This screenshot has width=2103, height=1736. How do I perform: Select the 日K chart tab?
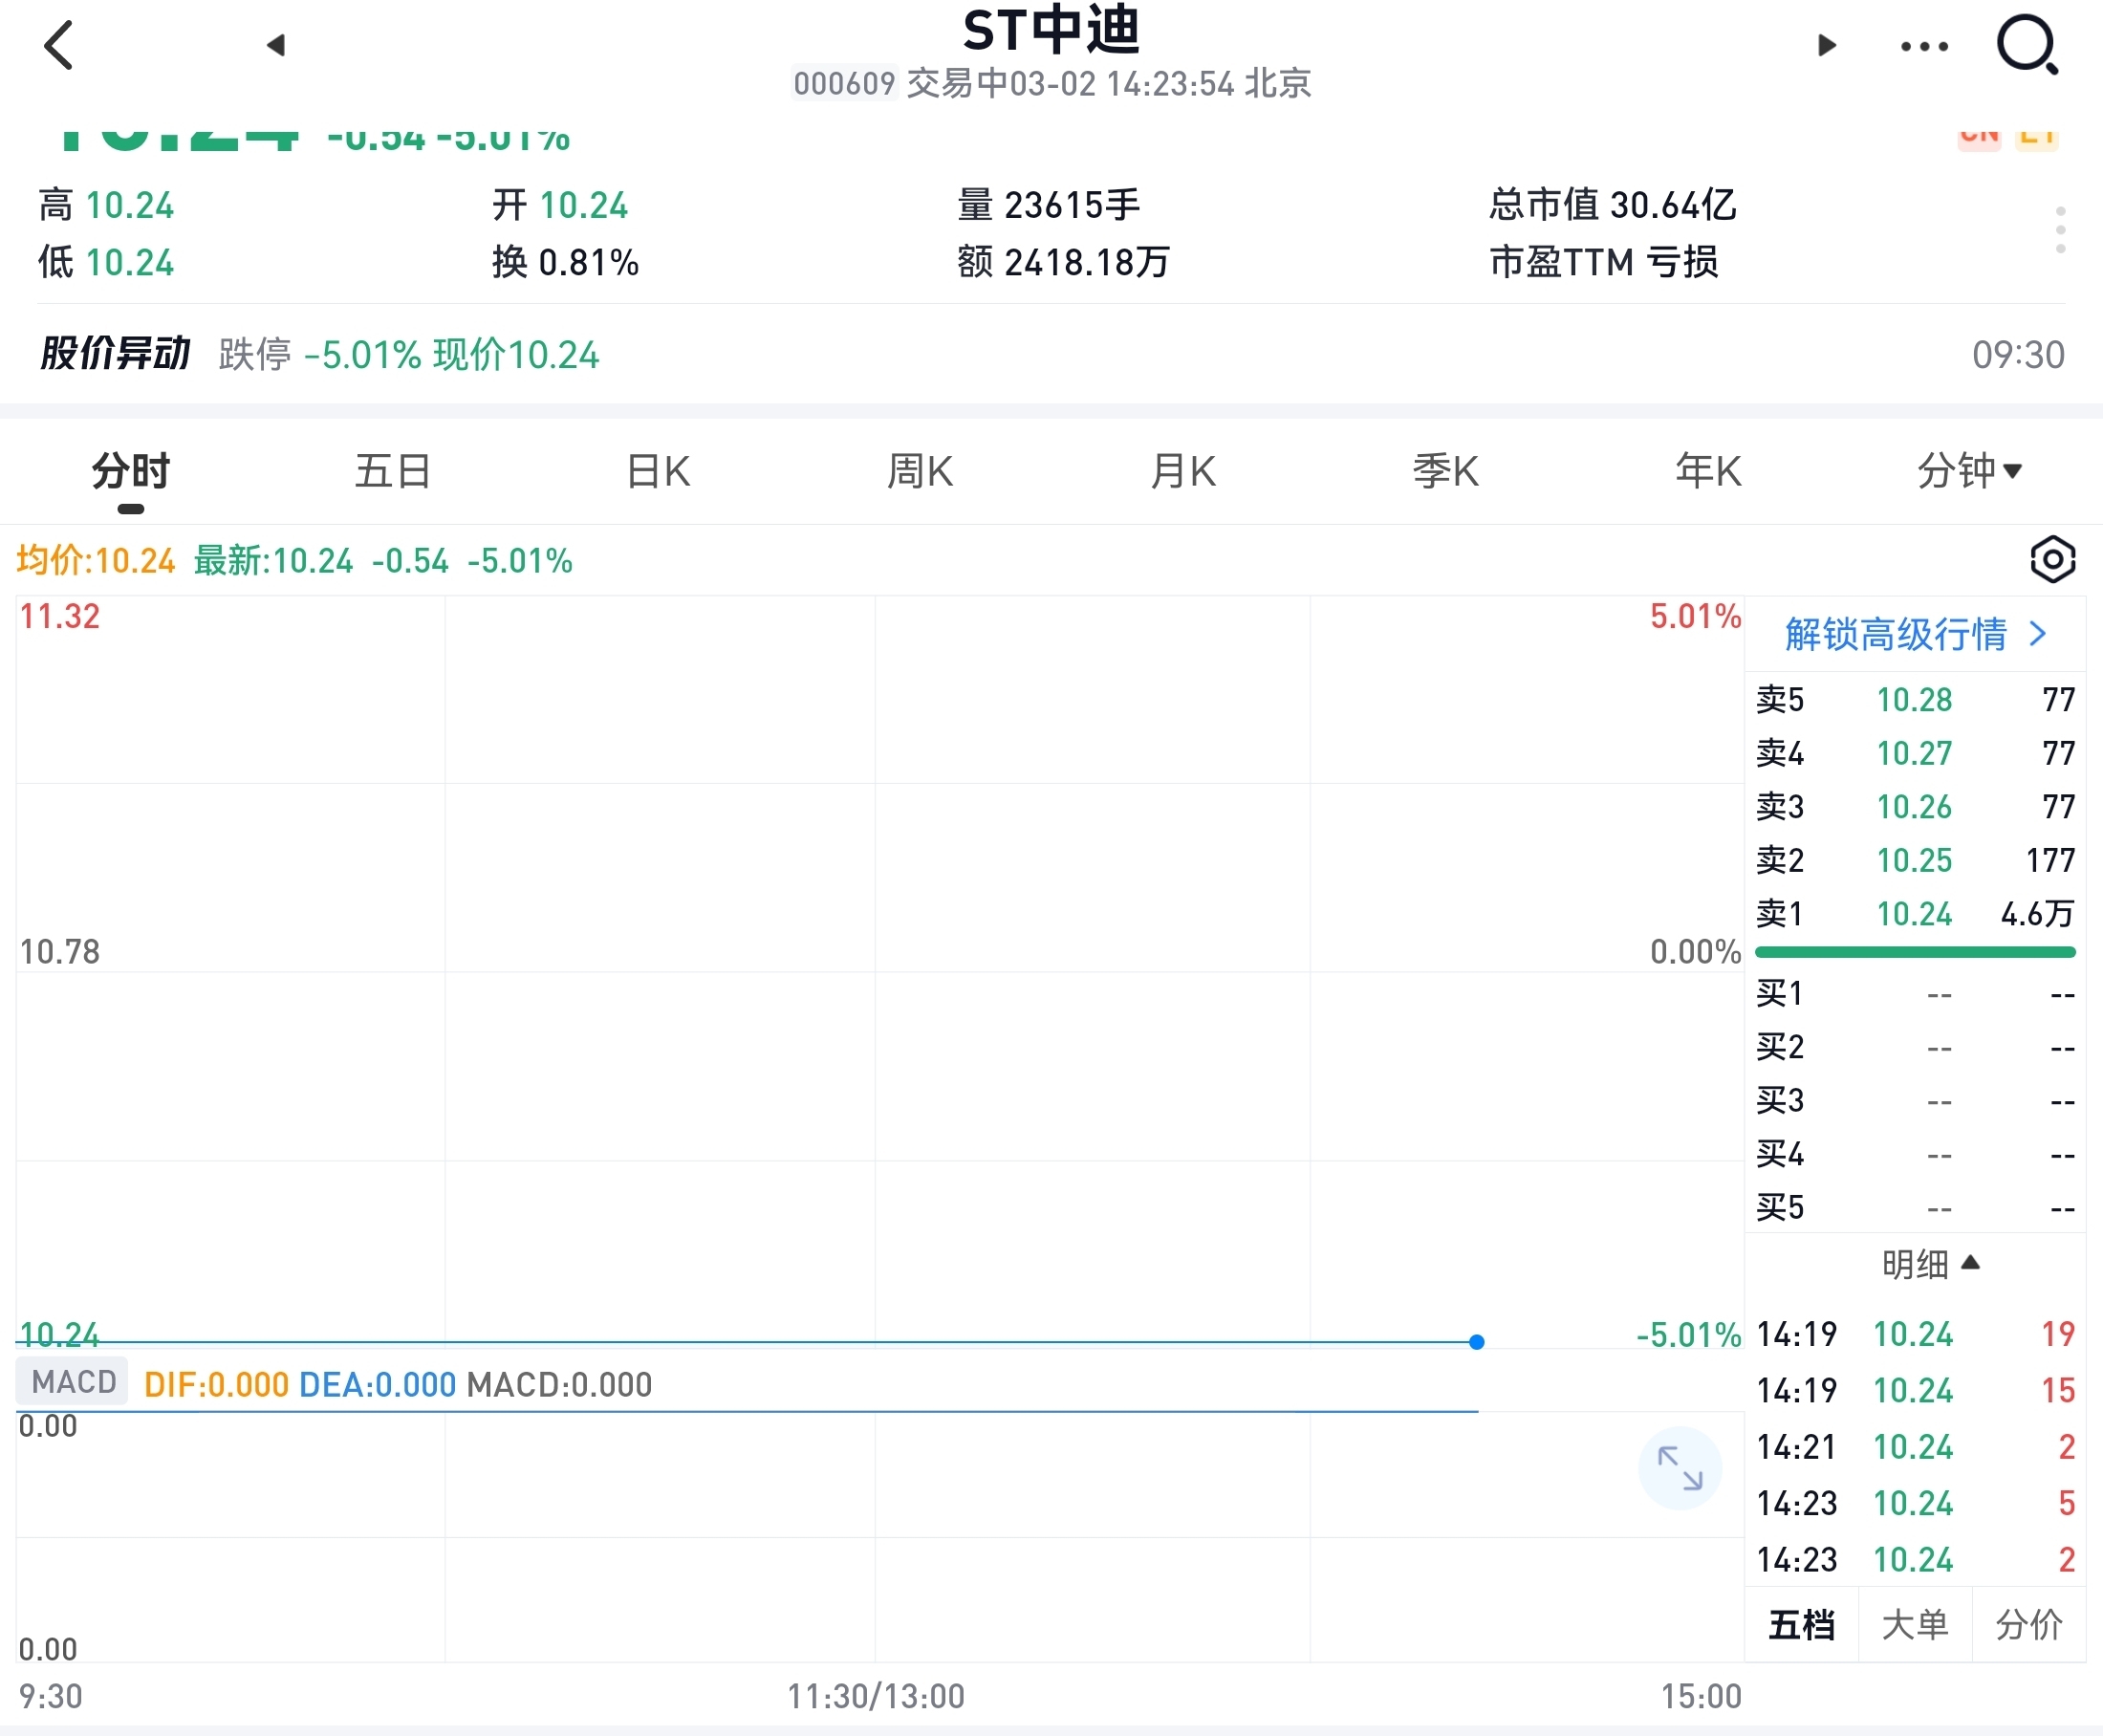[x=658, y=471]
